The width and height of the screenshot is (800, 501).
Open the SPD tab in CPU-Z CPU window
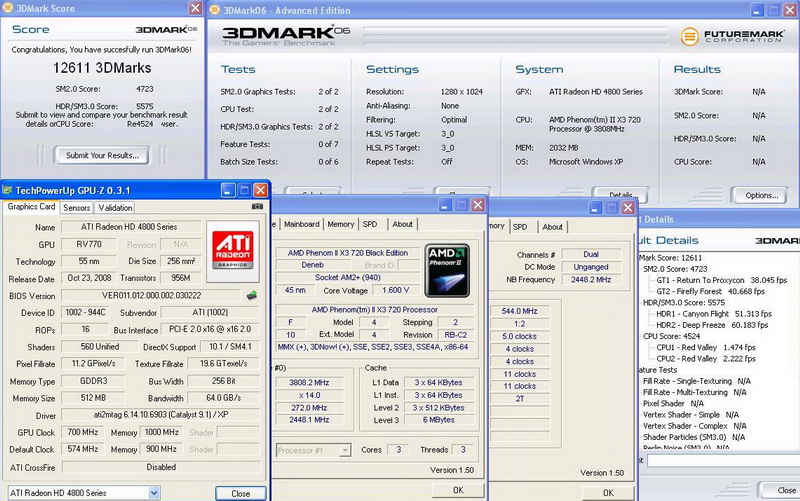pos(370,224)
